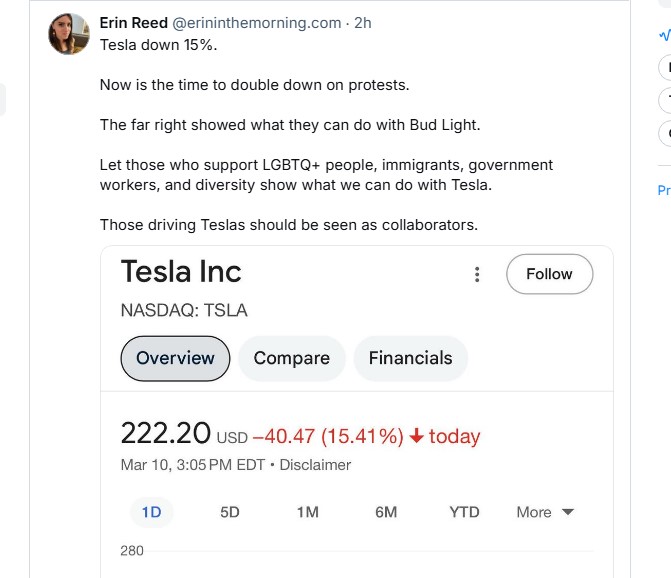Viewport: 671px width, 578px height.
Task: Click the trending graph icon in right sidebar
Action: pyautogui.click(x=665, y=35)
